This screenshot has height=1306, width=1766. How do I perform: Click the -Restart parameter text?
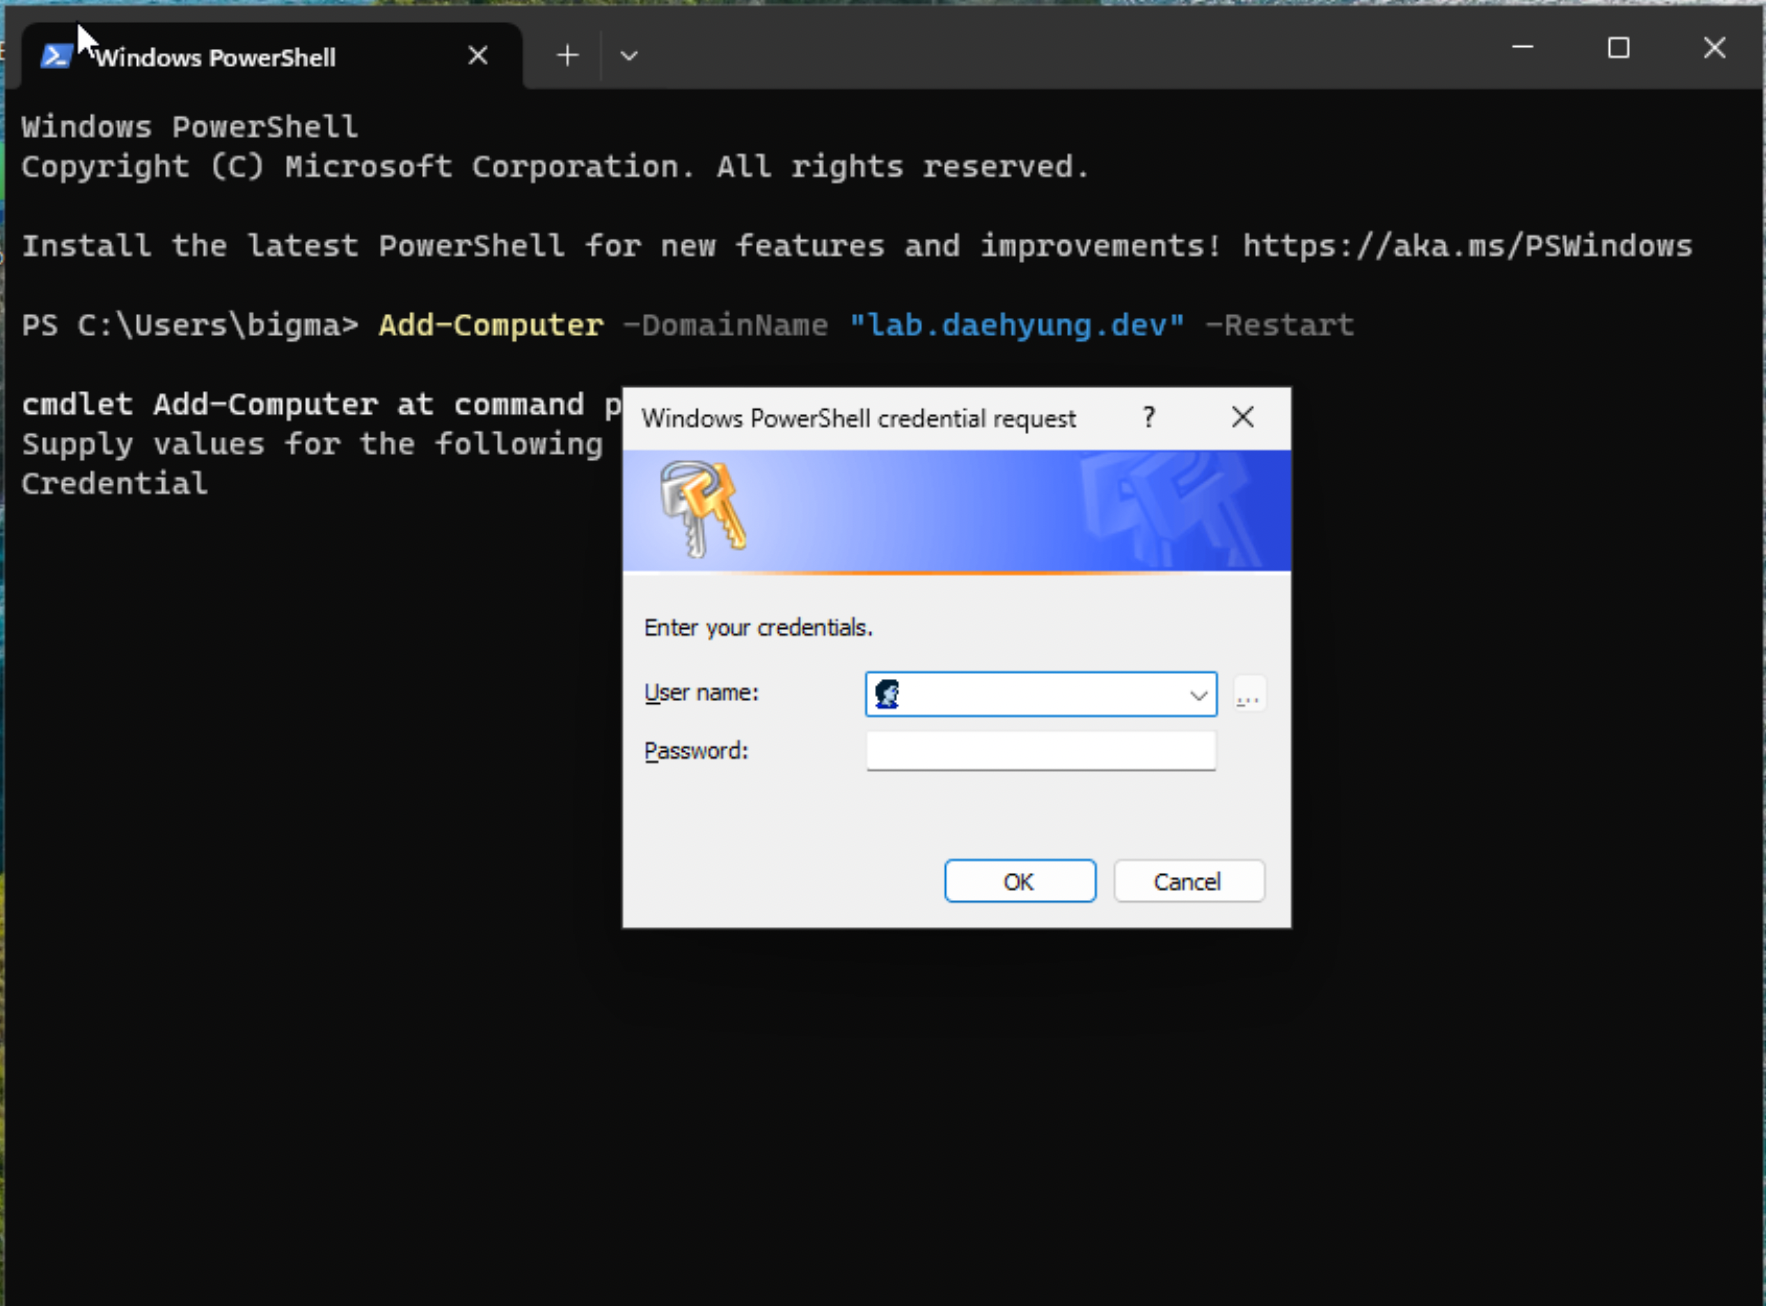pos(1279,325)
